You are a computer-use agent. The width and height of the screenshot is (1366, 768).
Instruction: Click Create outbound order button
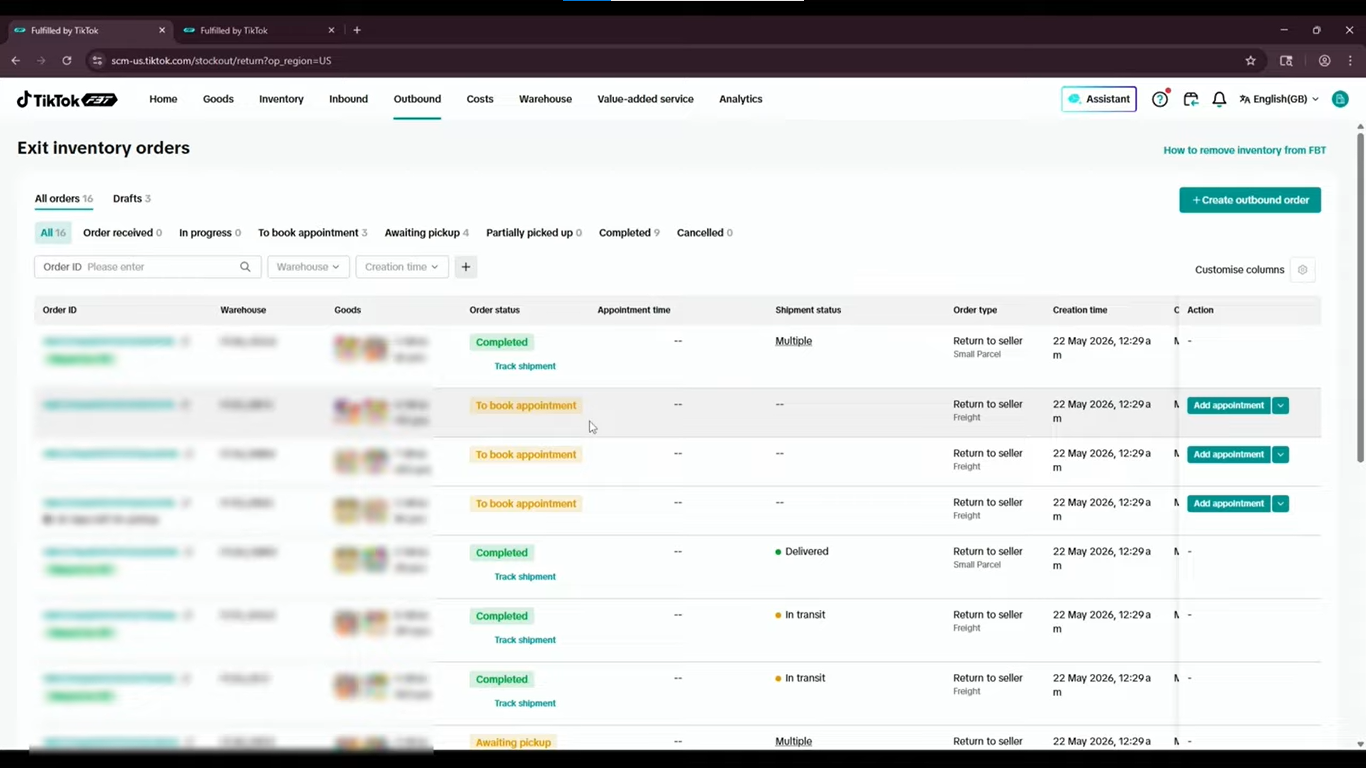pos(1250,200)
